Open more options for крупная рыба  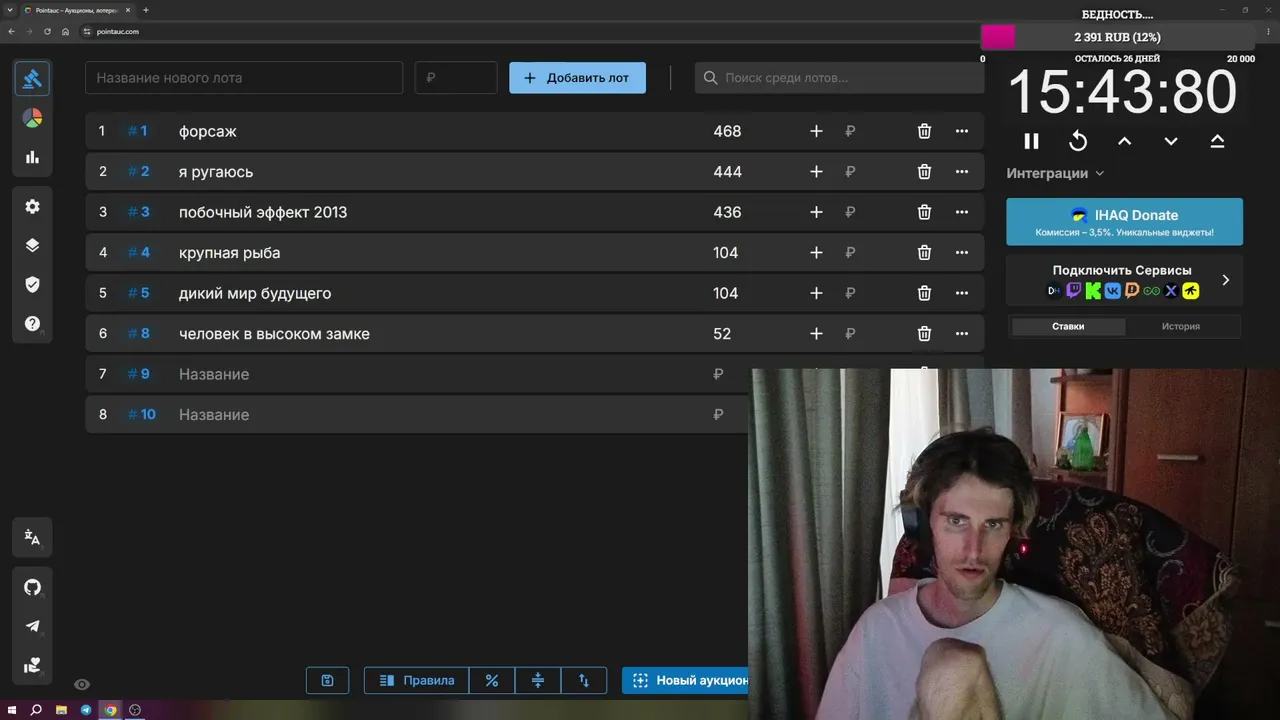[x=962, y=253]
